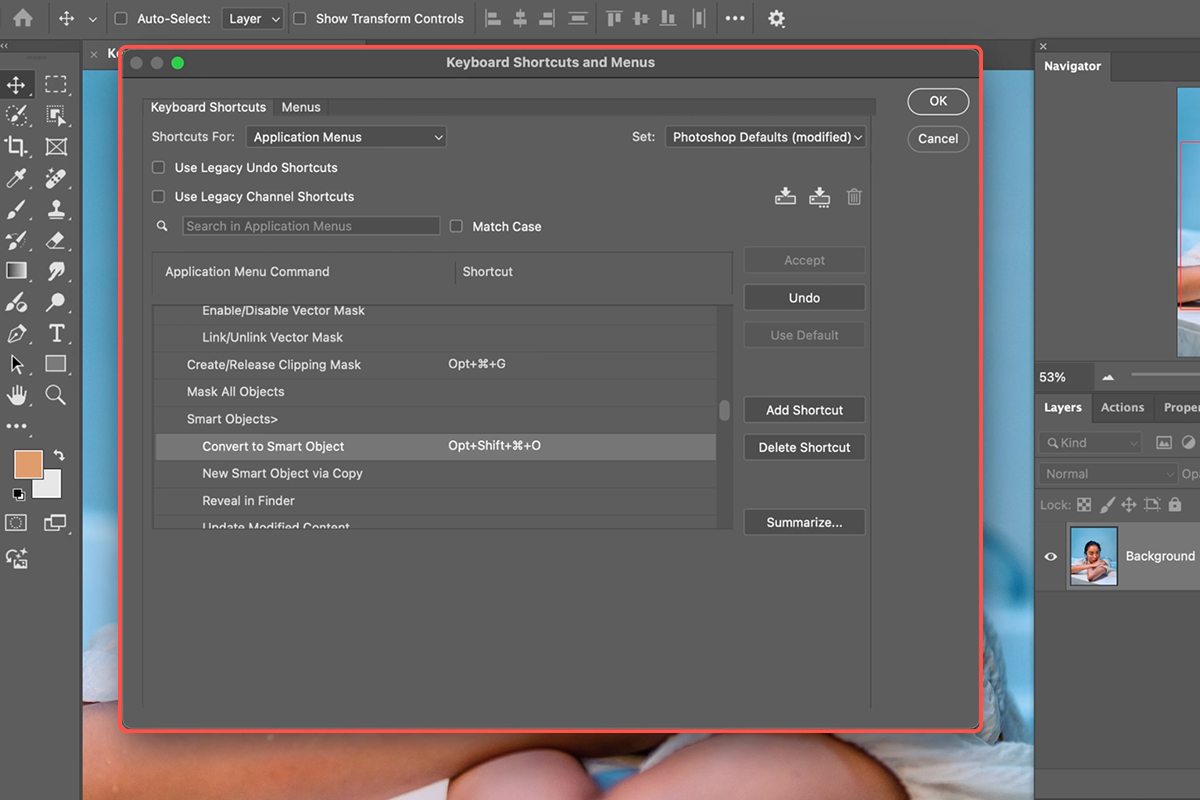Select the Gradient tool
Image resolution: width=1200 pixels, height=800 pixels.
(x=16, y=271)
